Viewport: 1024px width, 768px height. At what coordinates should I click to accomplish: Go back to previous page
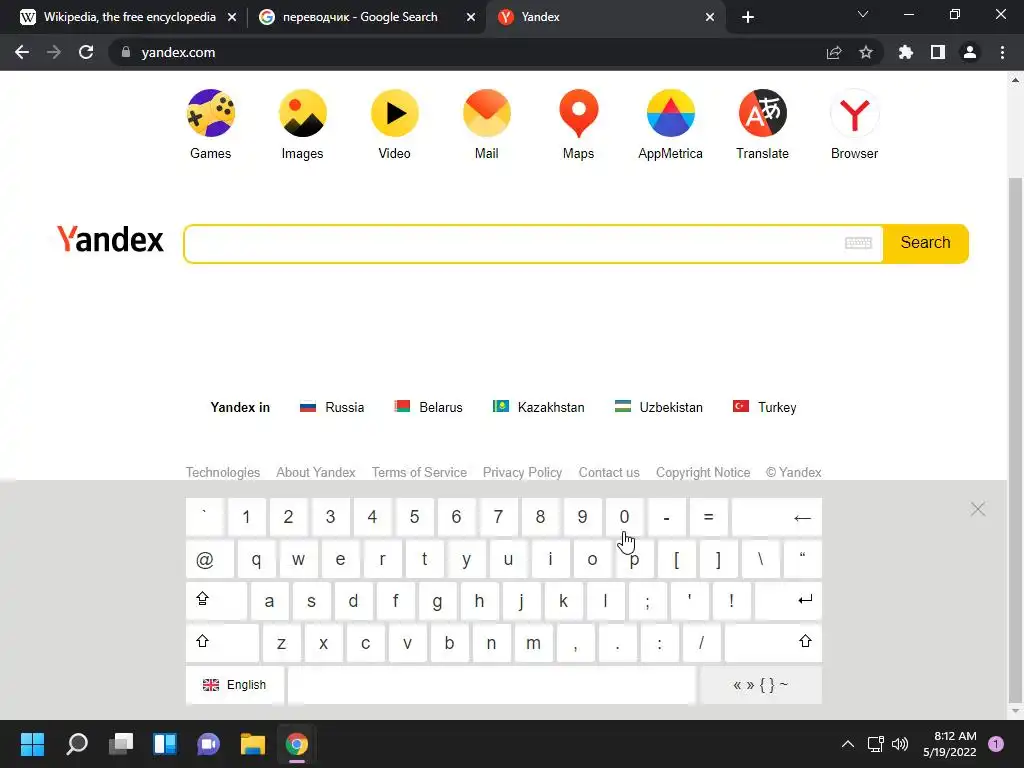tap(22, 52)
